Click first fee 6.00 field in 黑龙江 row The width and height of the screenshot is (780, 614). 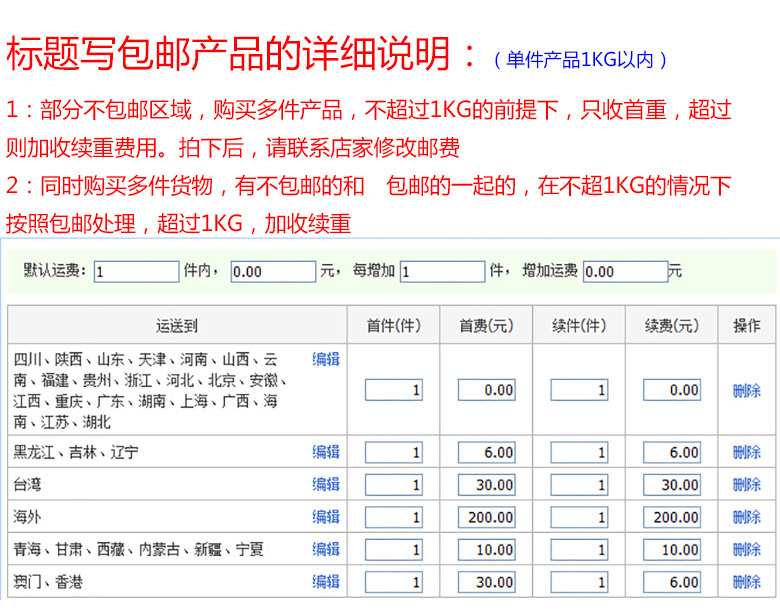(487, 452)
